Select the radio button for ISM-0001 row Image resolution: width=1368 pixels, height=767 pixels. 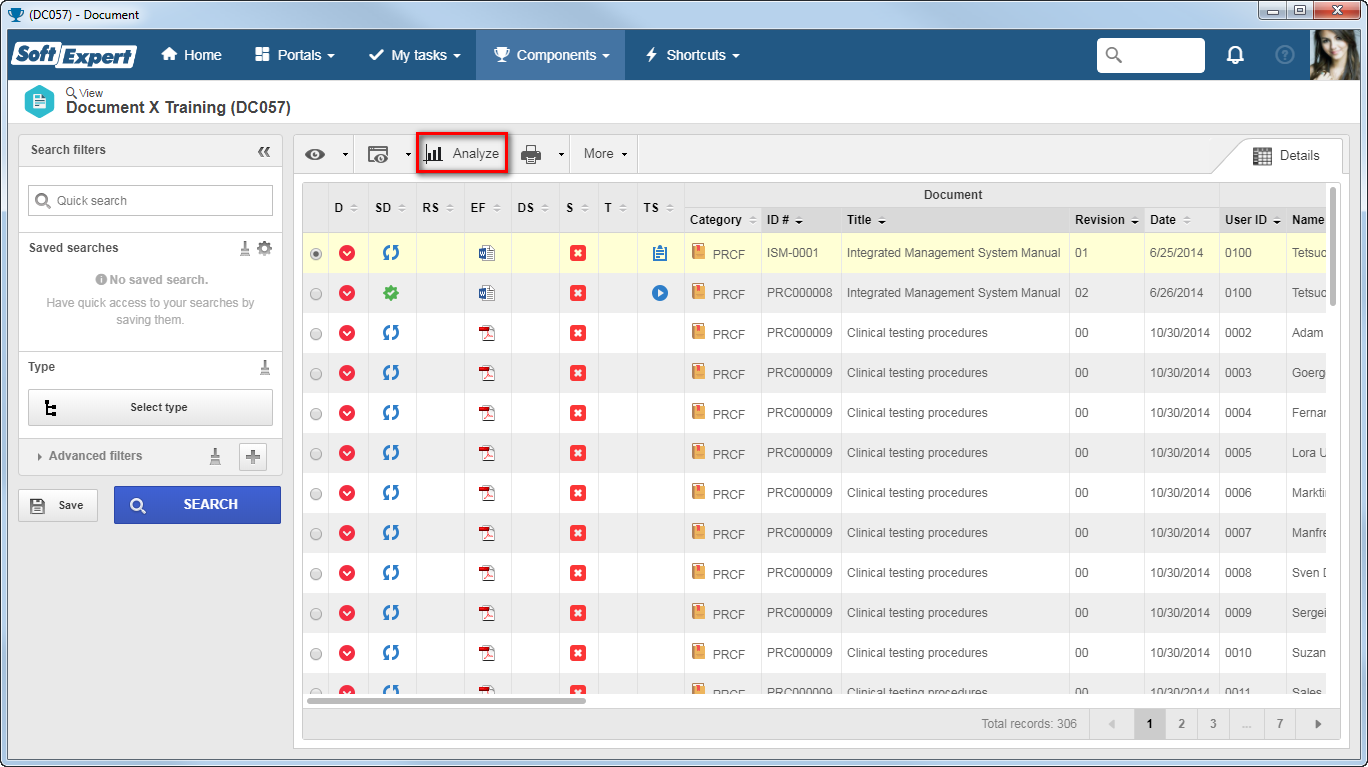tap(316, 254)
